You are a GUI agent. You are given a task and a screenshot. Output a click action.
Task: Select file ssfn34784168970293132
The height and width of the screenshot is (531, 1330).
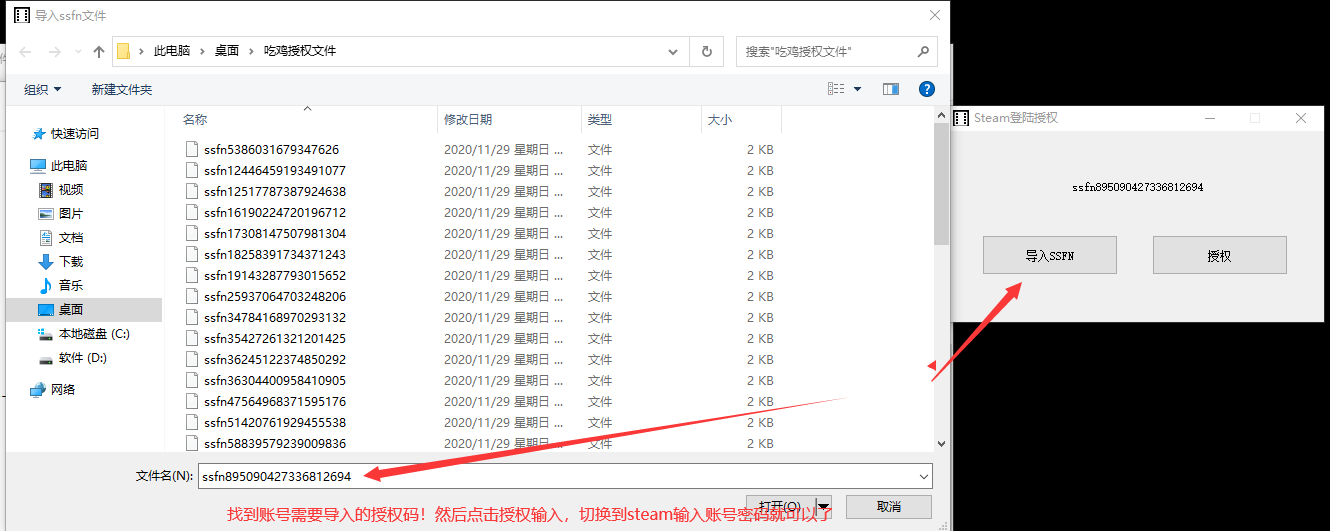point(275,318)
